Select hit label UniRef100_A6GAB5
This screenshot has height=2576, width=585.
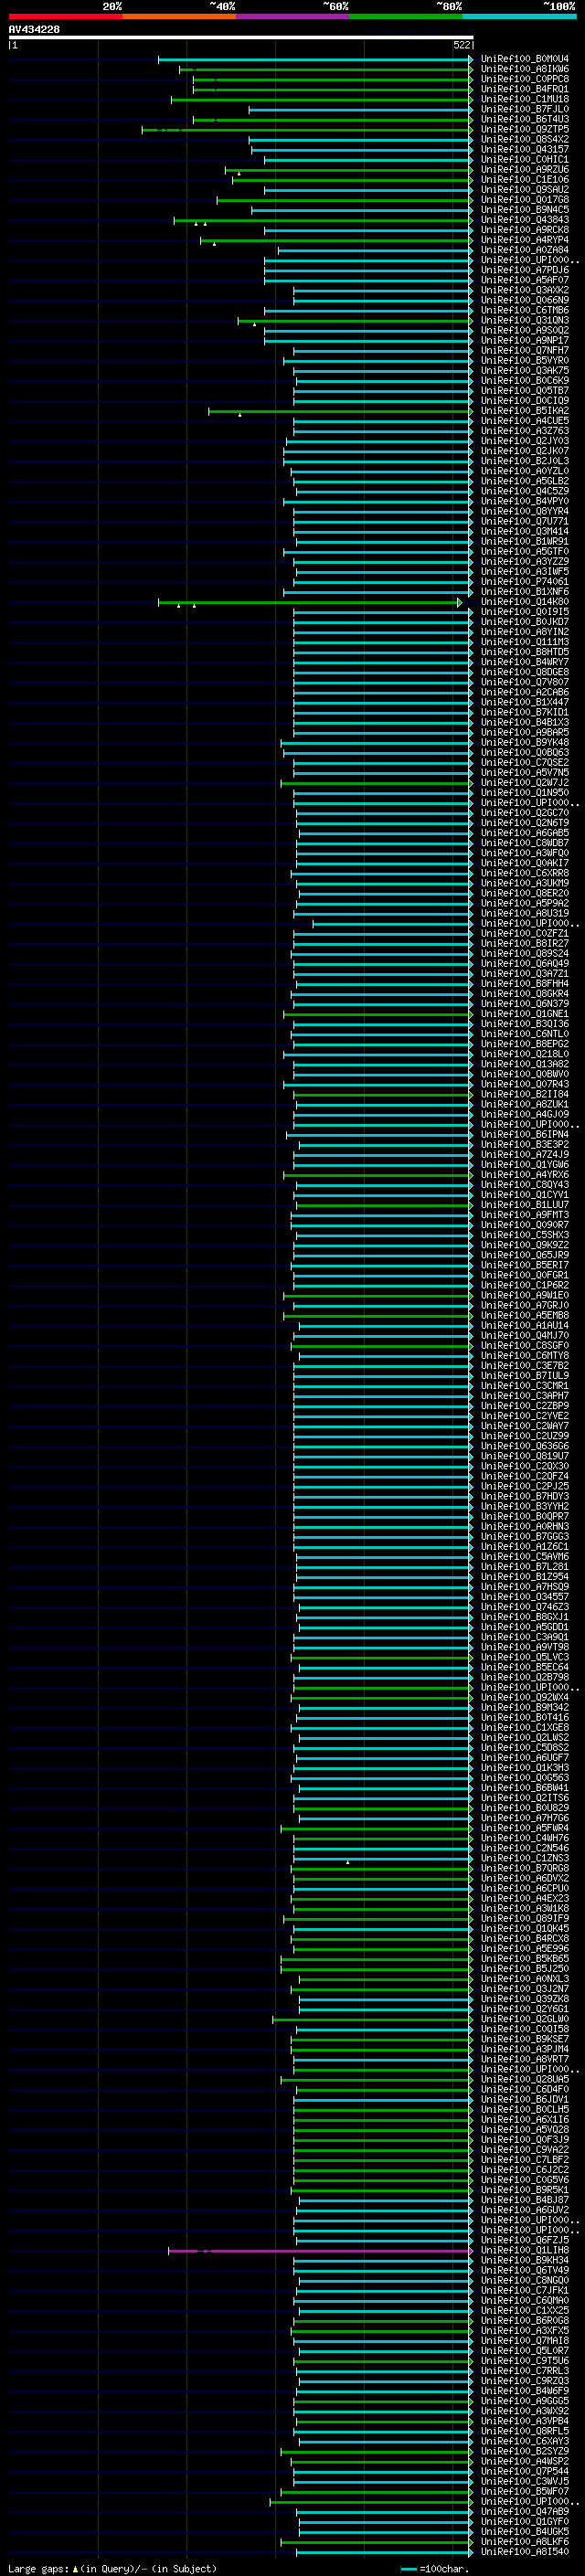pos(525,833)
